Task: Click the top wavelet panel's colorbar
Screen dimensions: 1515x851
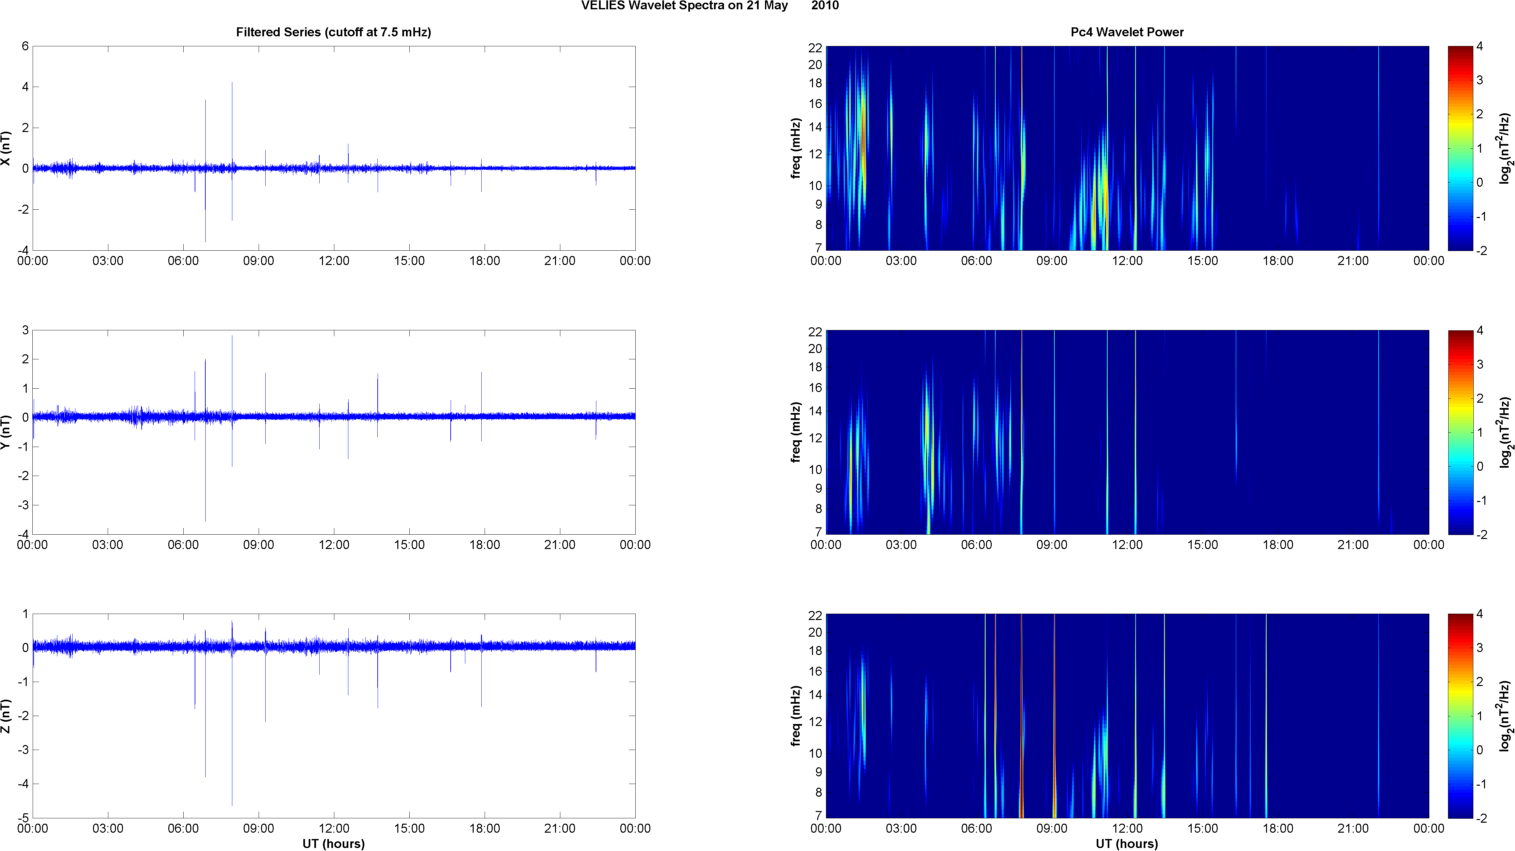Action: click(x=1460, y=148)
